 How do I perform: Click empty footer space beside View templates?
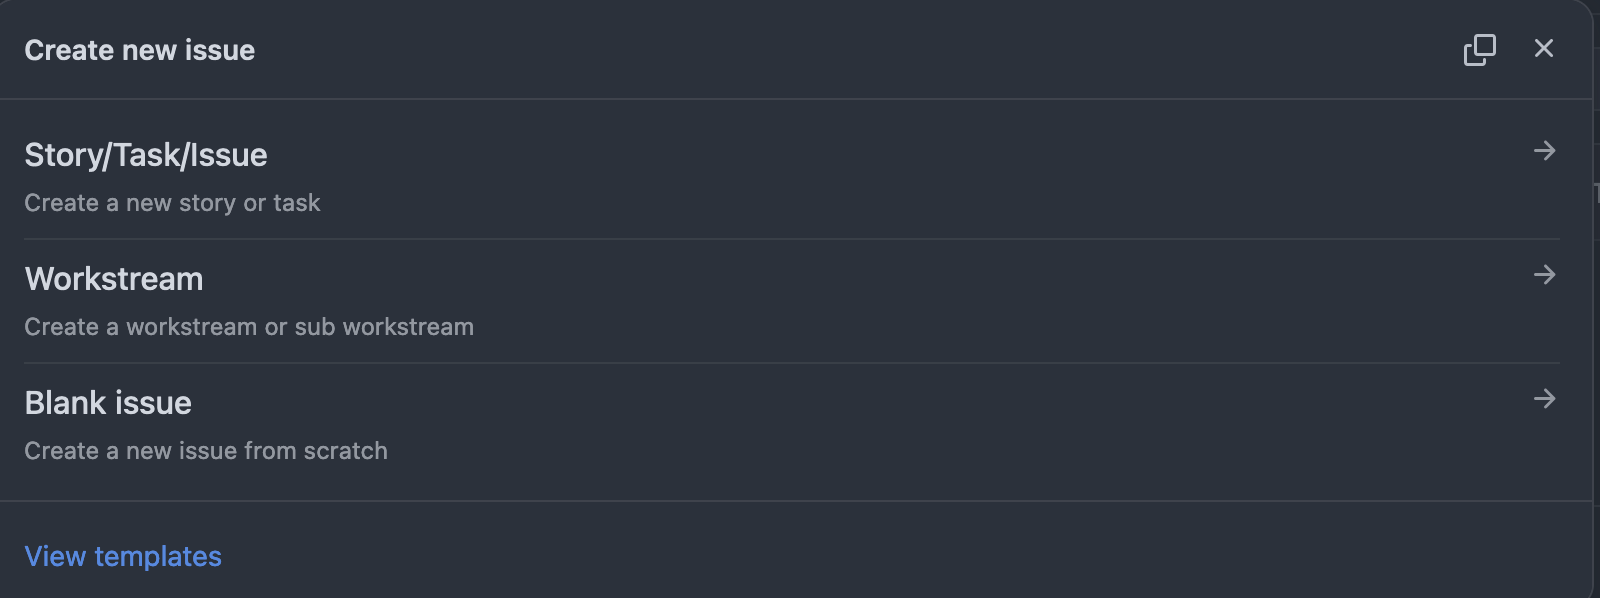pos(850,556)
